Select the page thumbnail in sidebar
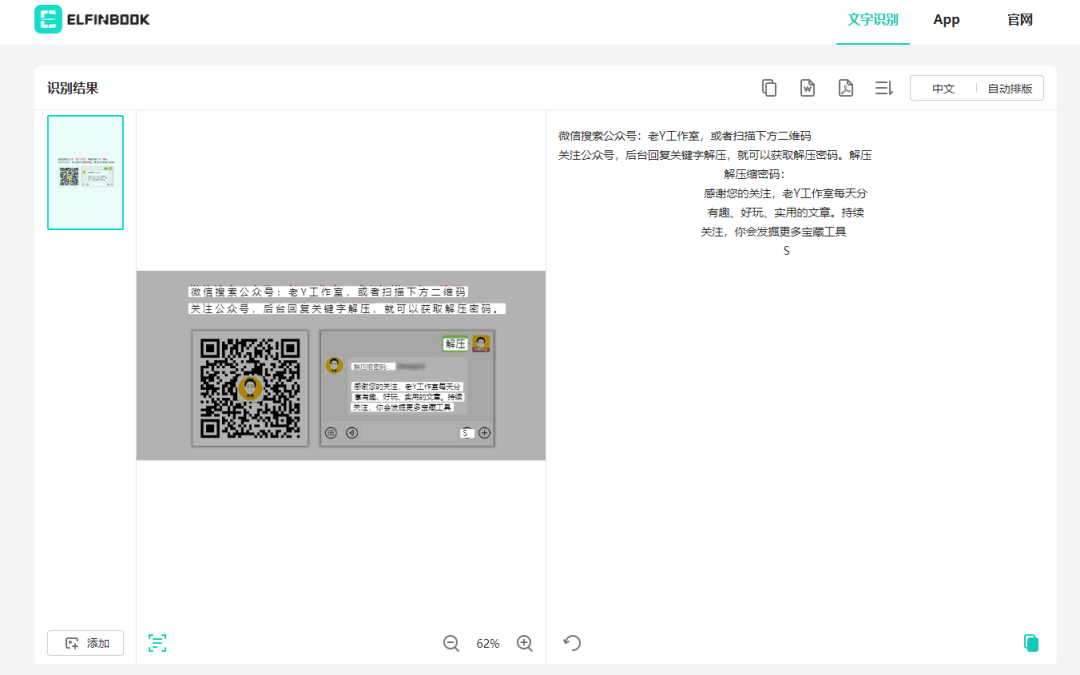Viewport: 1080px width, 675px height. click(x=86, y=173)
